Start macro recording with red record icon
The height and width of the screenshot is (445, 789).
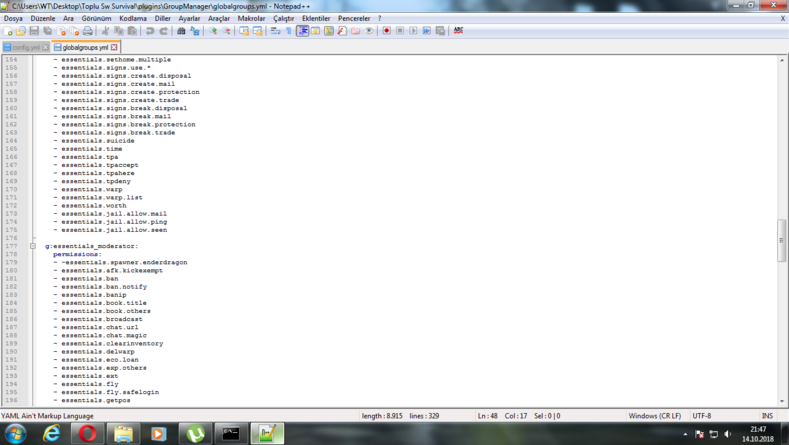point(386,31)
